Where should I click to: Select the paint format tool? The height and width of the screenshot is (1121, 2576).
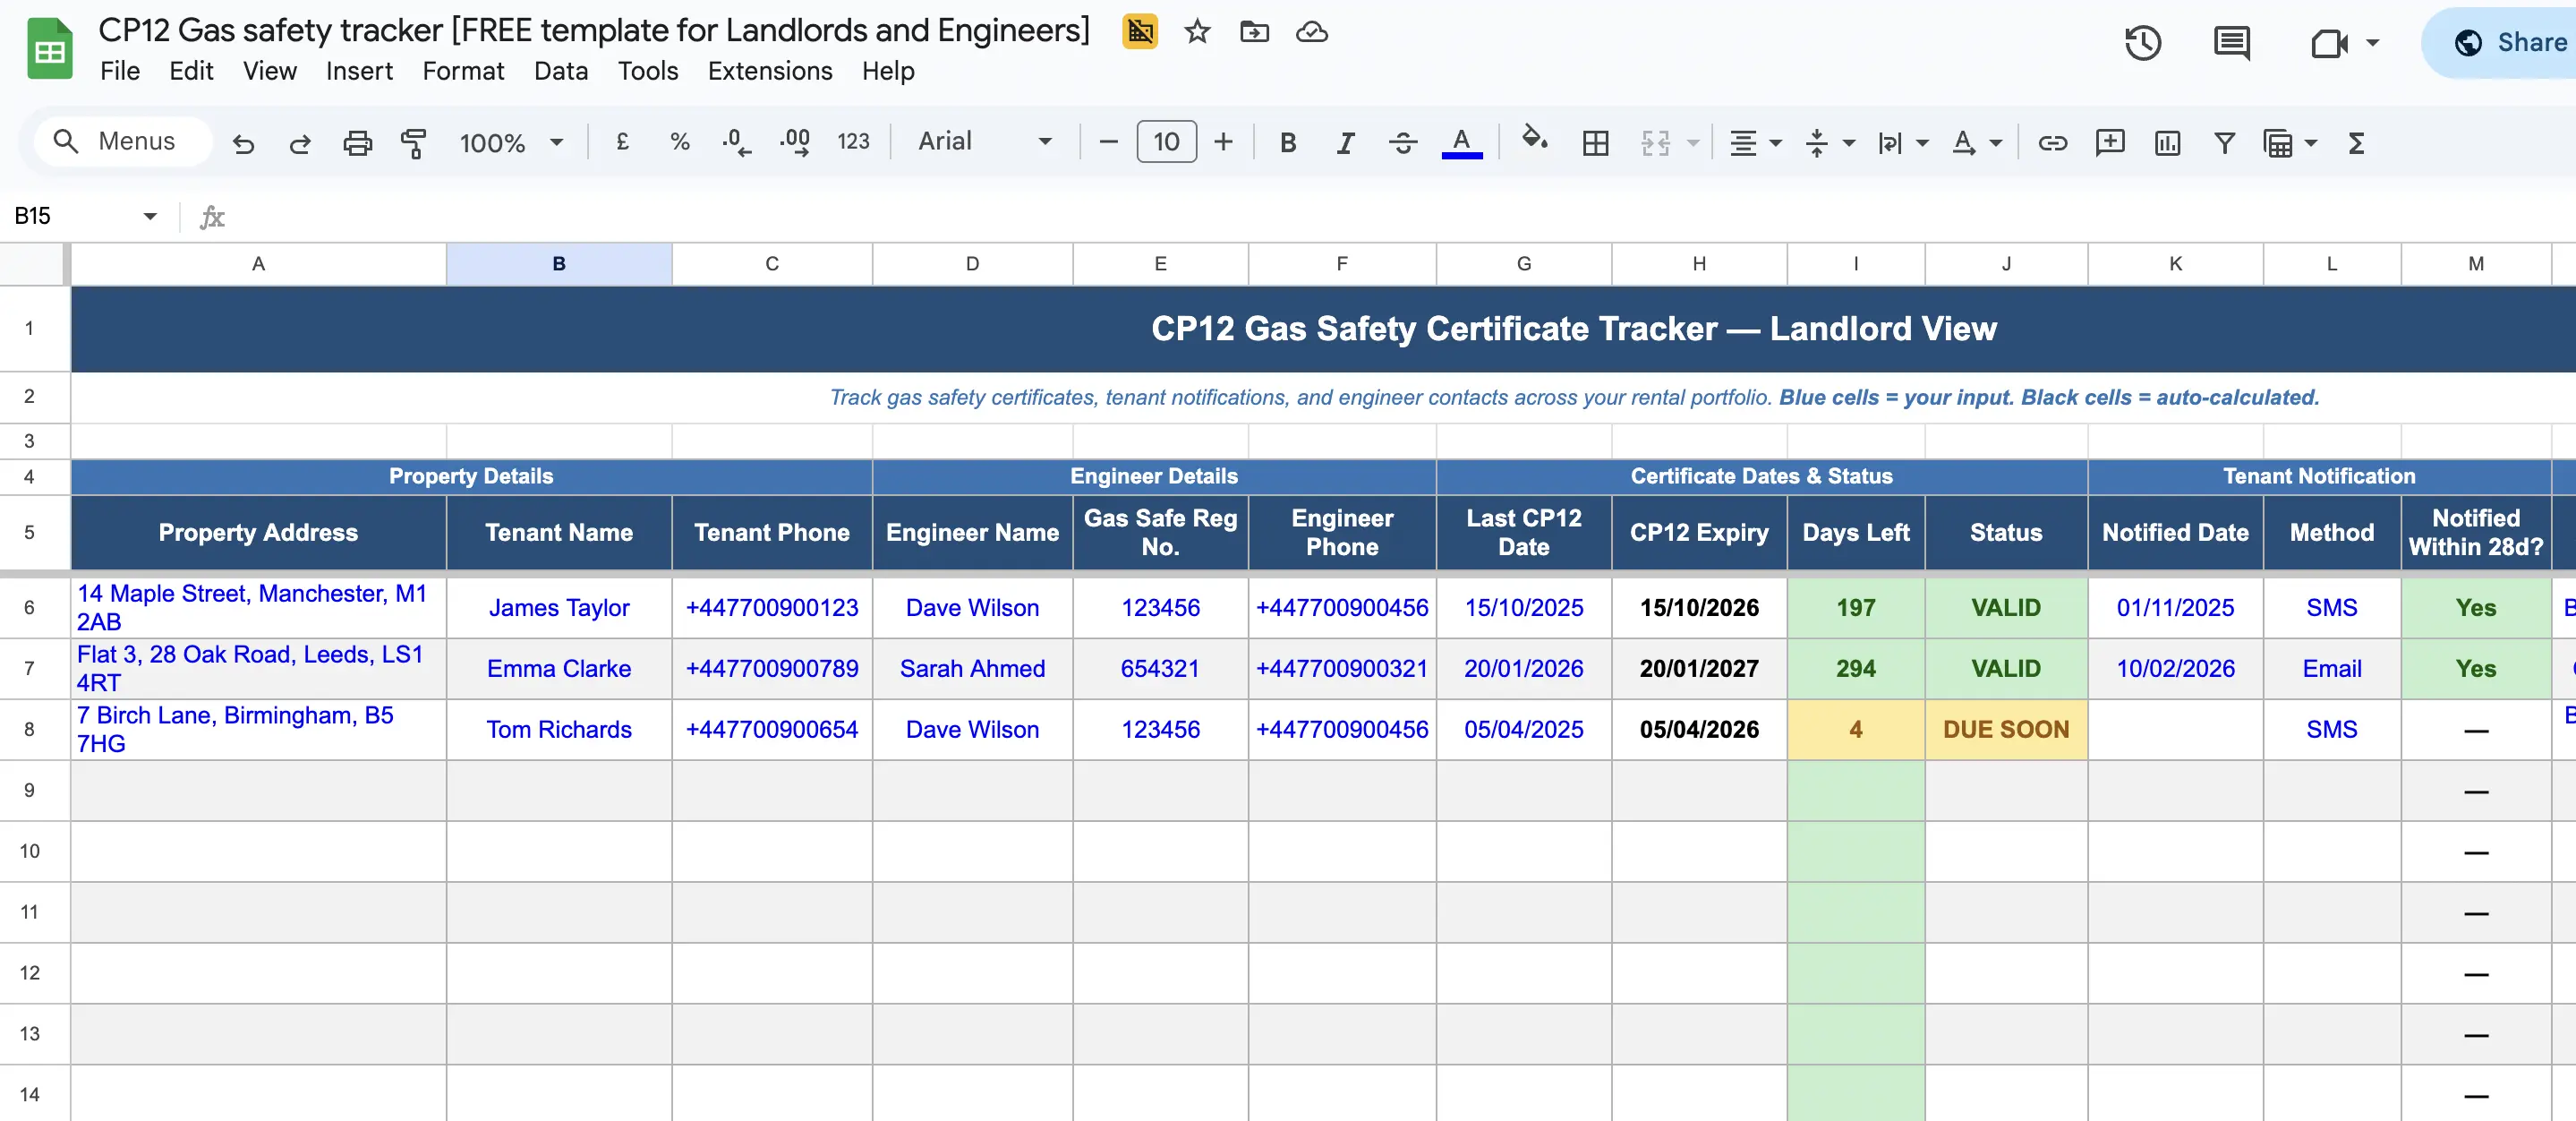pos(414,143)
